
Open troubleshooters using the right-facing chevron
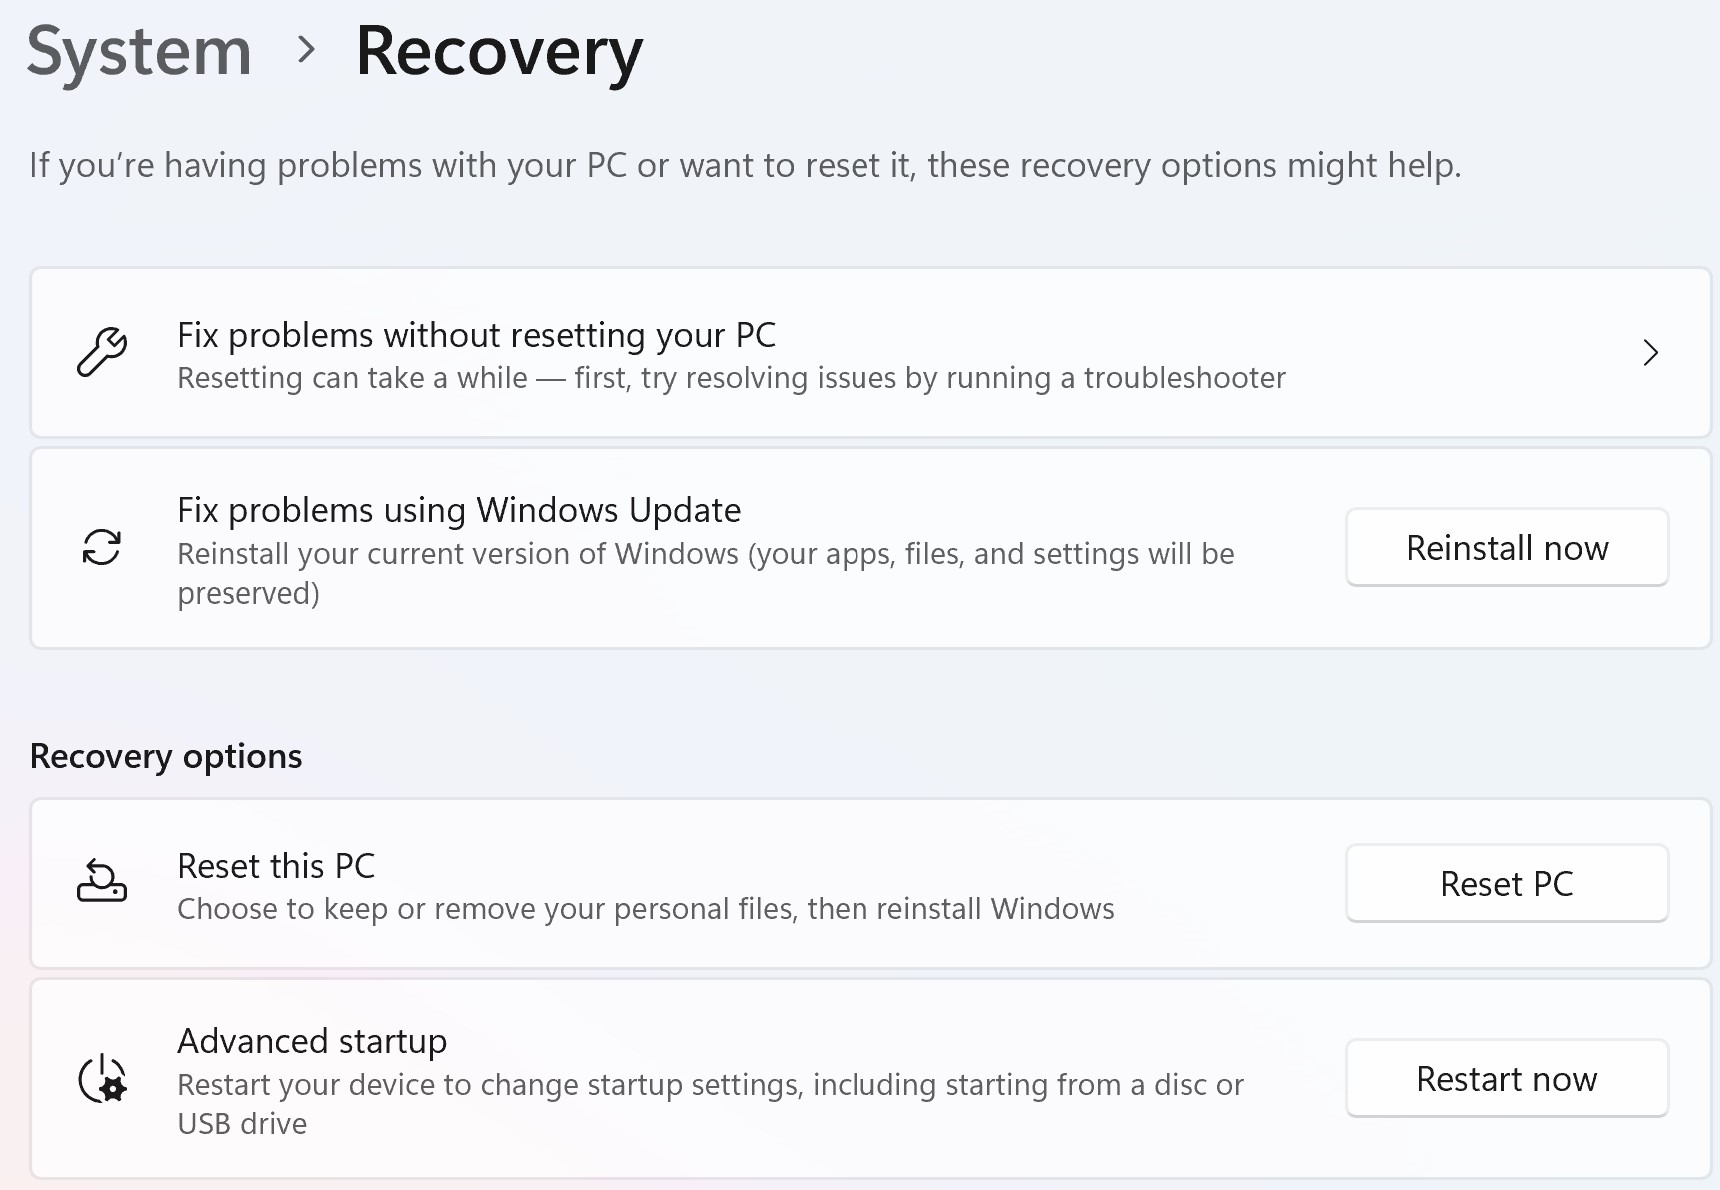(x=1652, y=353)
